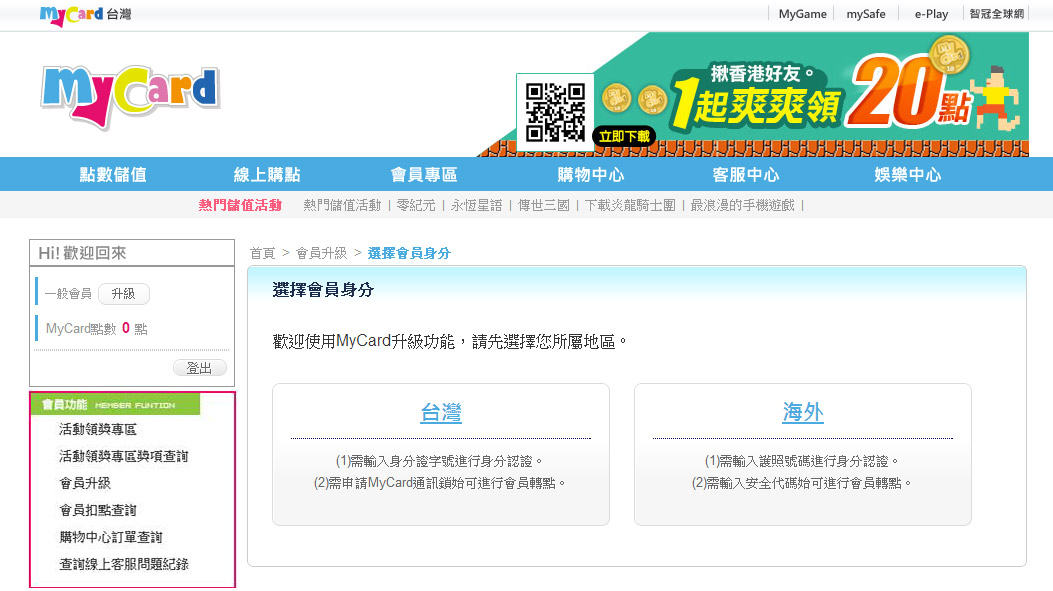Open the 點數儲值 menu

[x=113, y=175]
